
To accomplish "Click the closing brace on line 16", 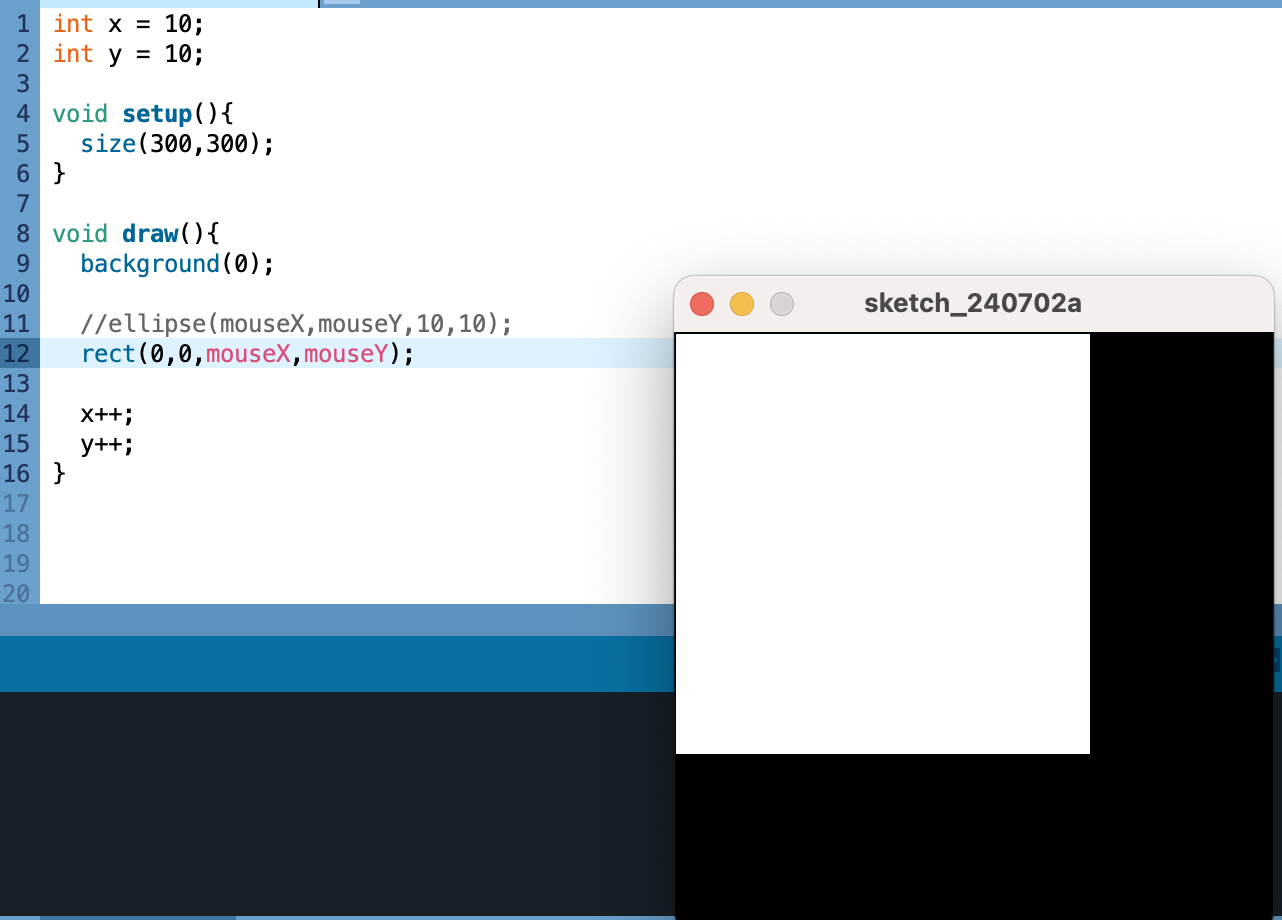I will coord(59,474).
